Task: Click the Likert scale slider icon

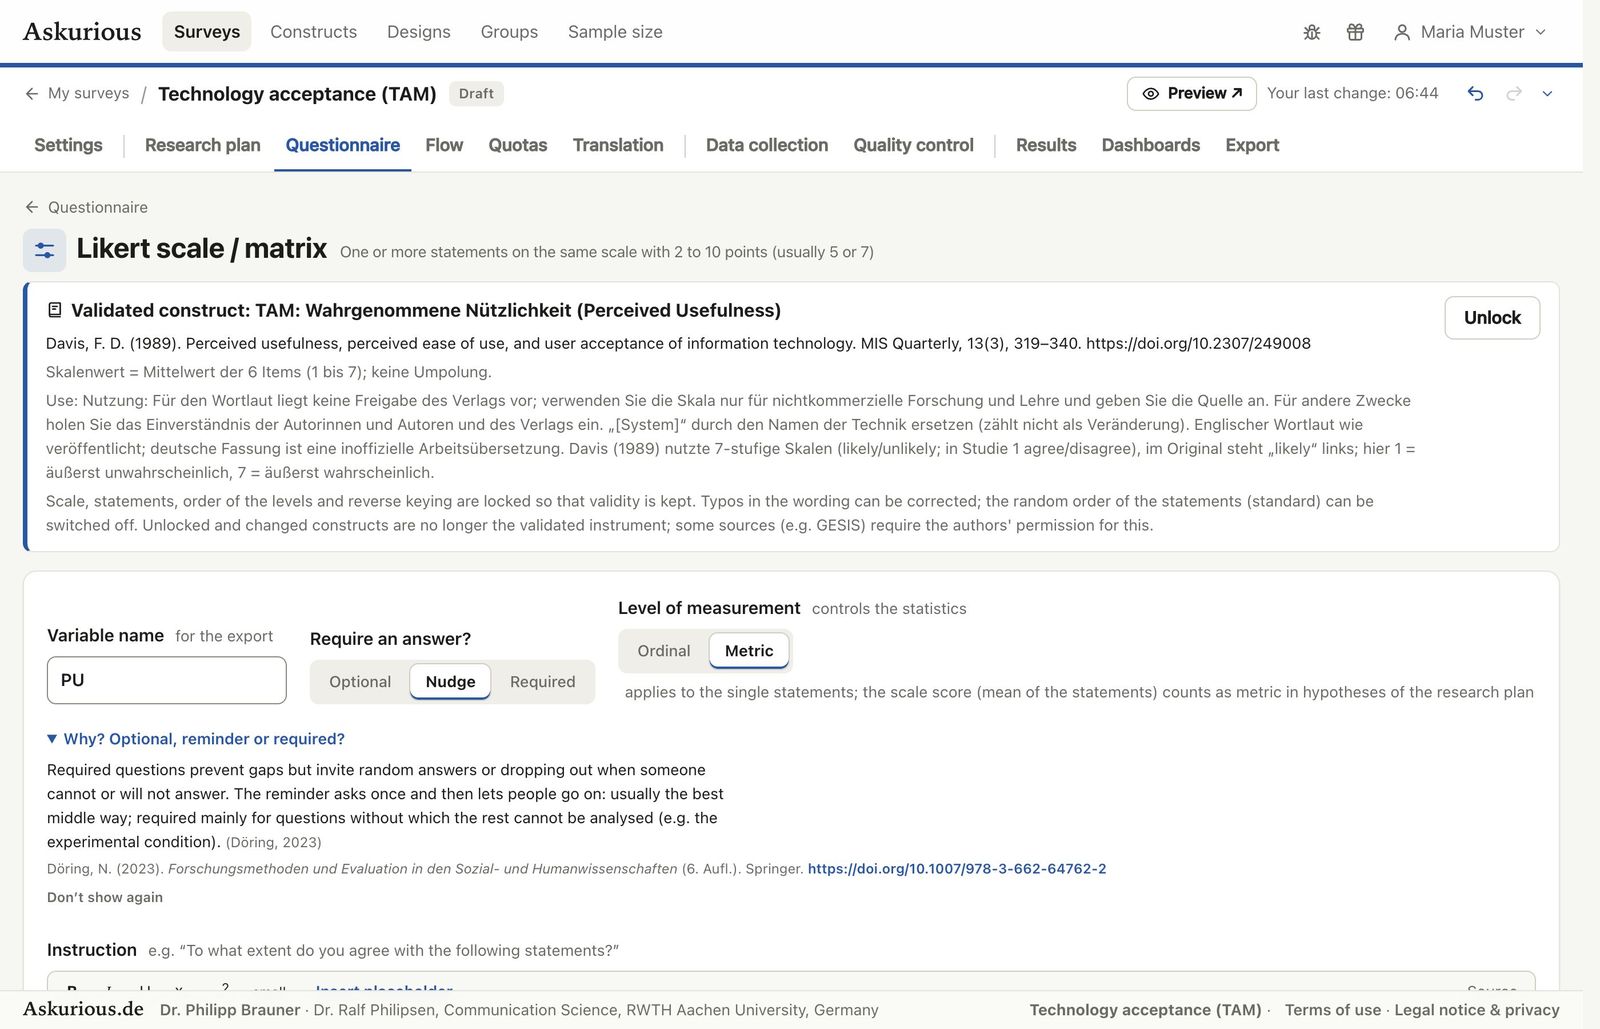Action: (45, 250)
